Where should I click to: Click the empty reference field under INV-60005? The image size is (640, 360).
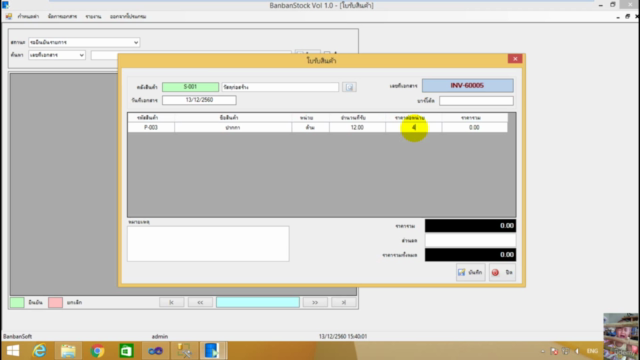coord(476,101)
